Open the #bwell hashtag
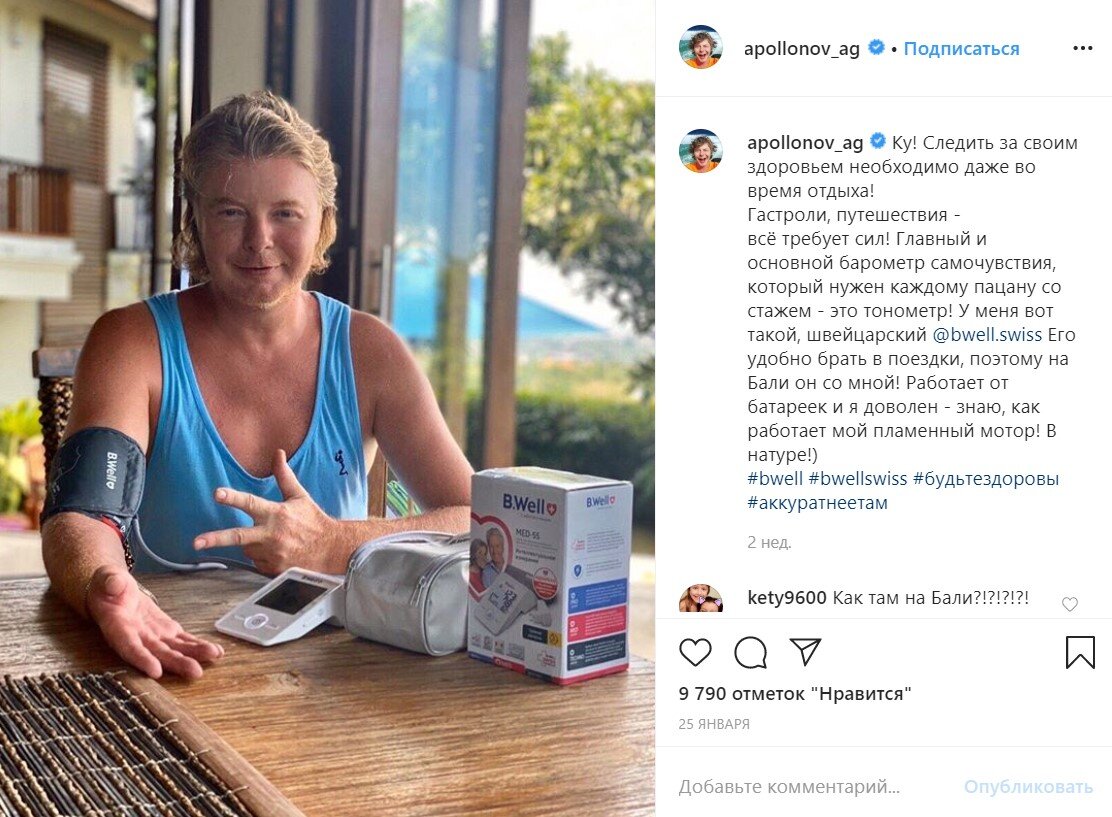The width and height of the screenshot is (1112, 817). click(774, 479)
